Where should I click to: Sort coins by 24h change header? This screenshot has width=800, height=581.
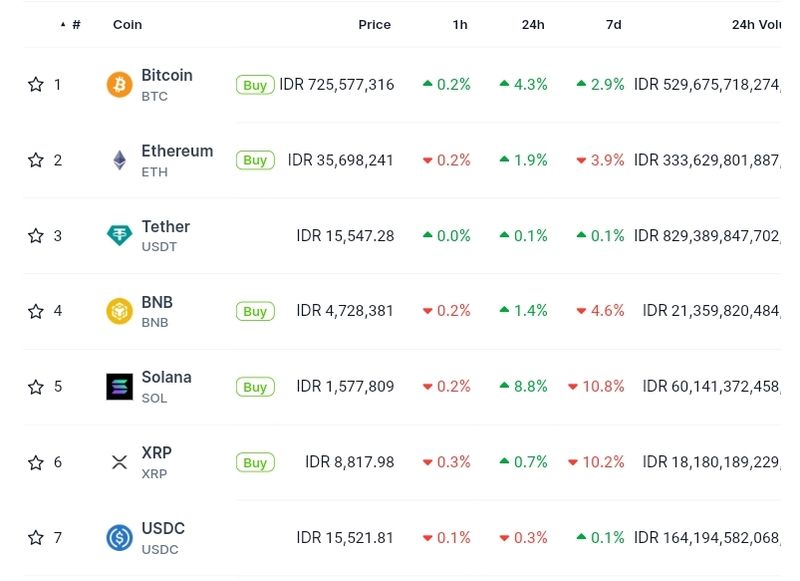pyautogui.click(x=532, y=24)
